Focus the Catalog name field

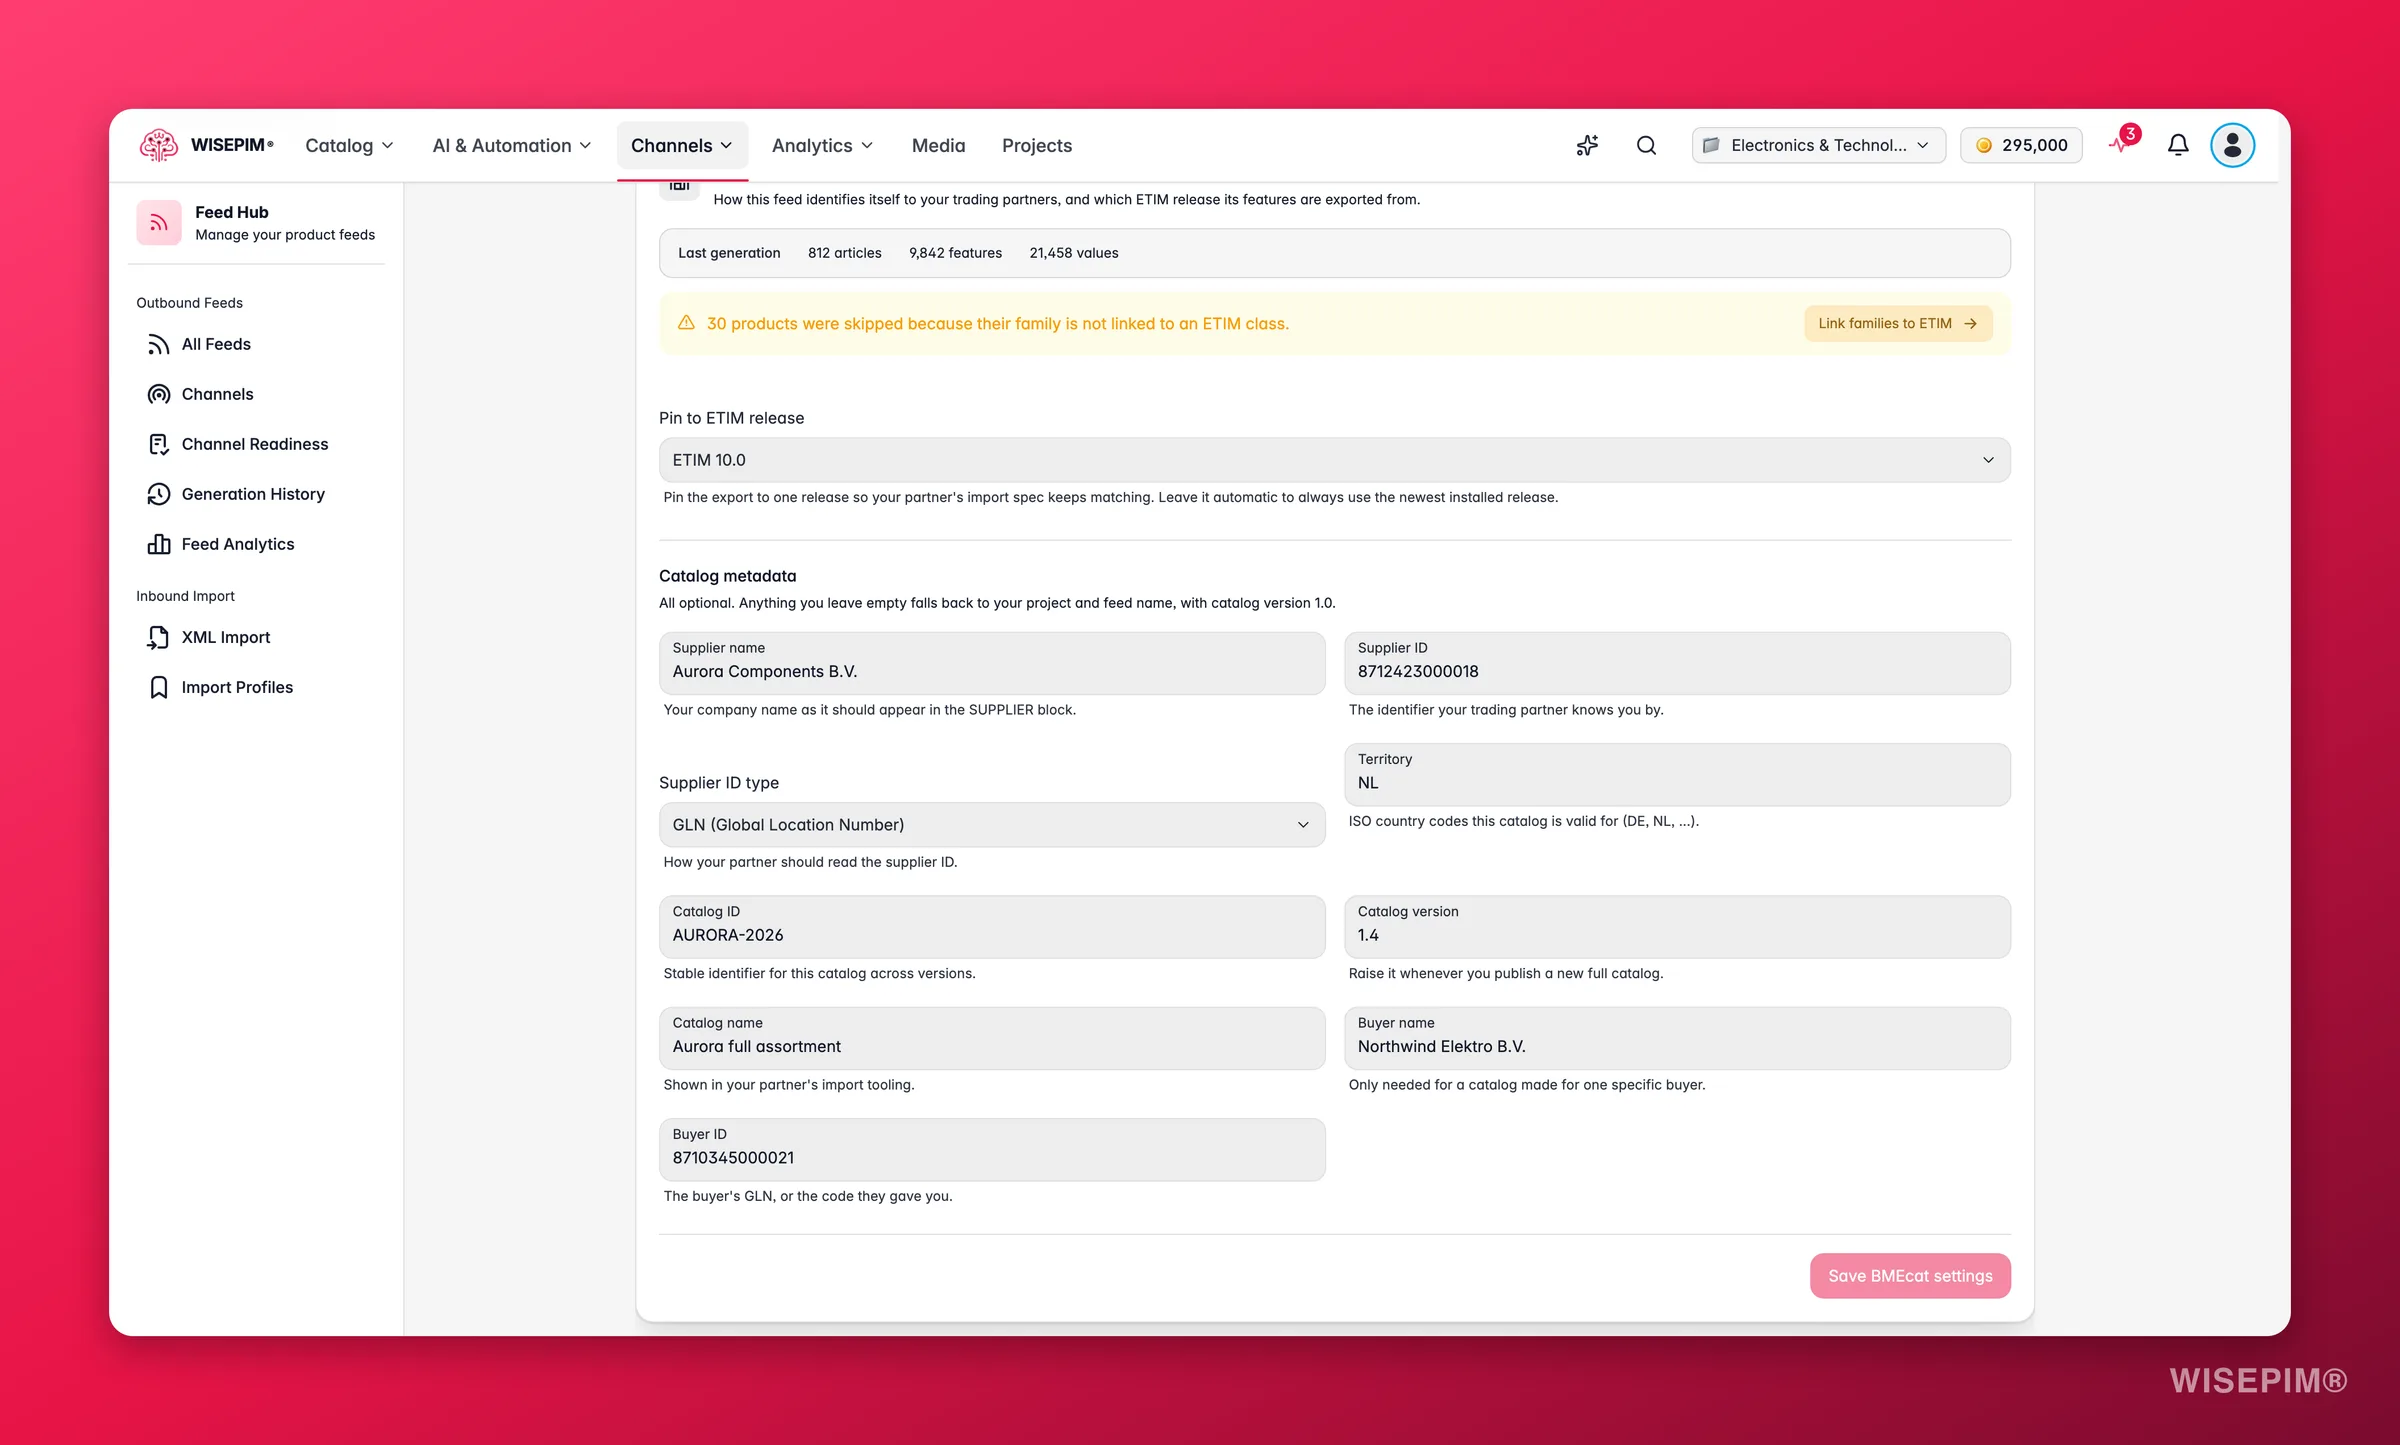[x=992, y=1038]
